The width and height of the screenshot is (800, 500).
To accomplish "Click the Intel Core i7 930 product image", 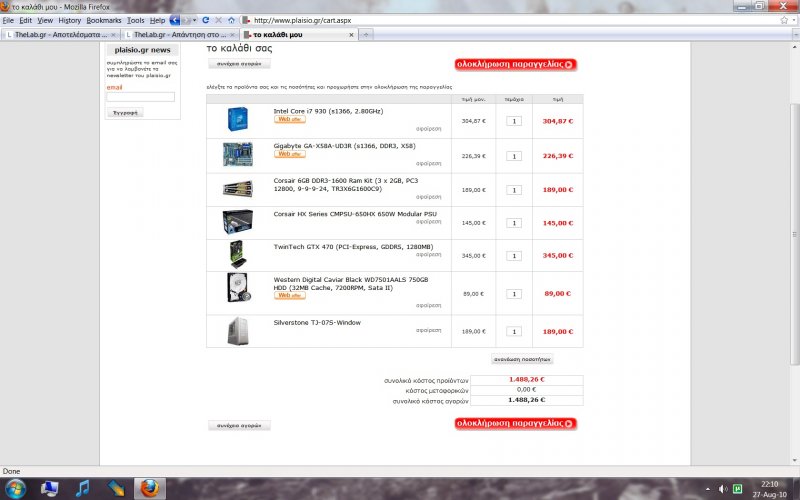I will coord(238,119).
